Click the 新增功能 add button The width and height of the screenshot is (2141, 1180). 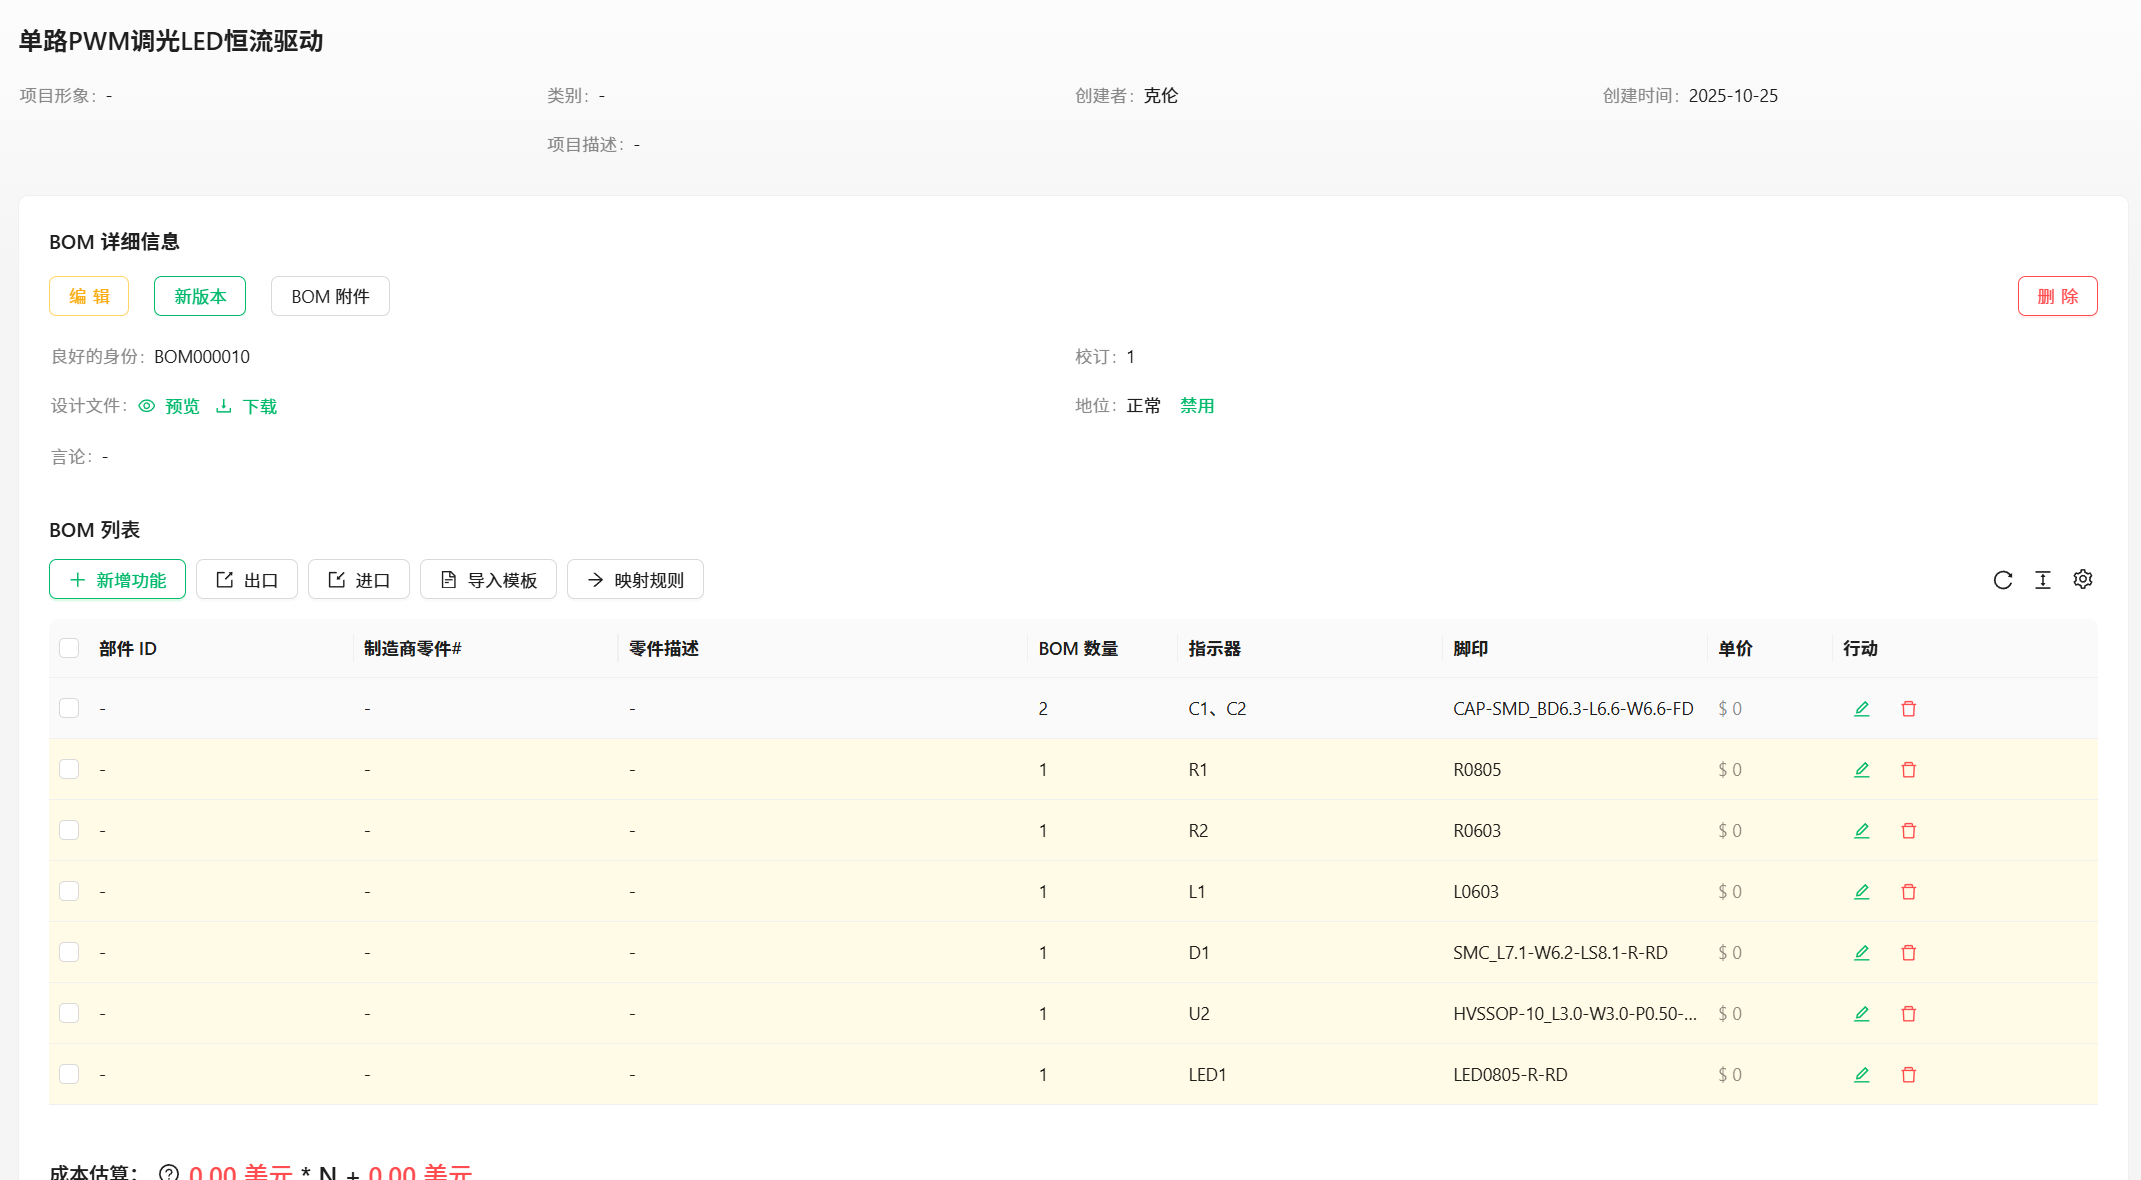click(x=117, y=580)
